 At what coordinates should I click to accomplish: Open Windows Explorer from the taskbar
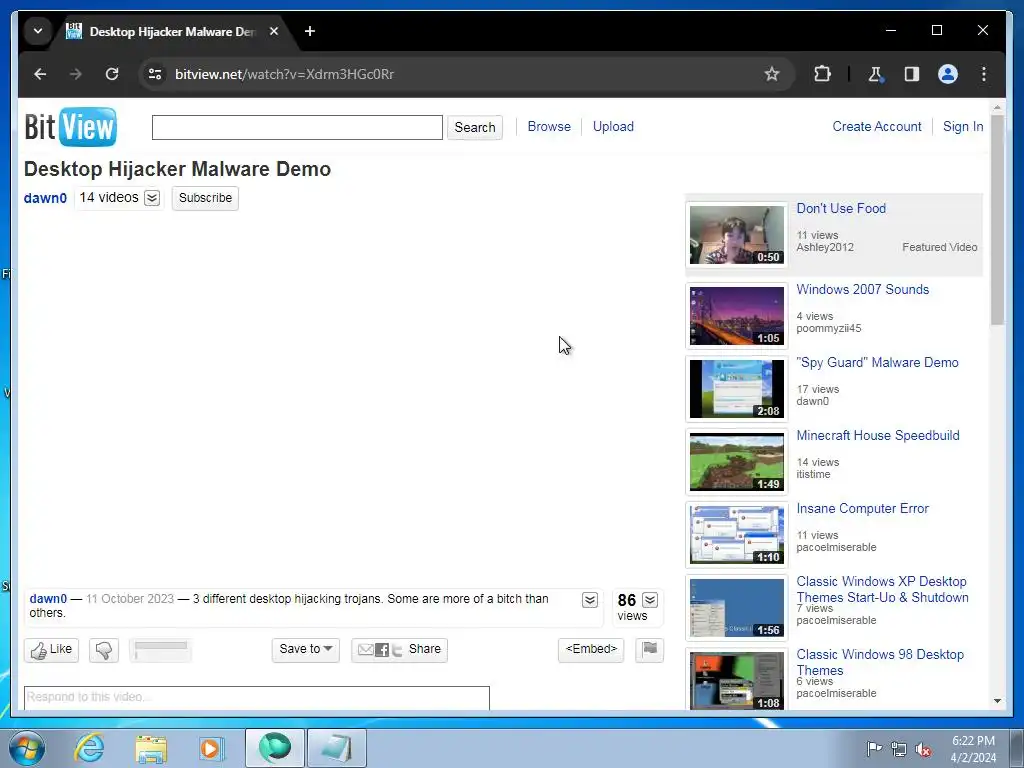(x=151, y=748)
